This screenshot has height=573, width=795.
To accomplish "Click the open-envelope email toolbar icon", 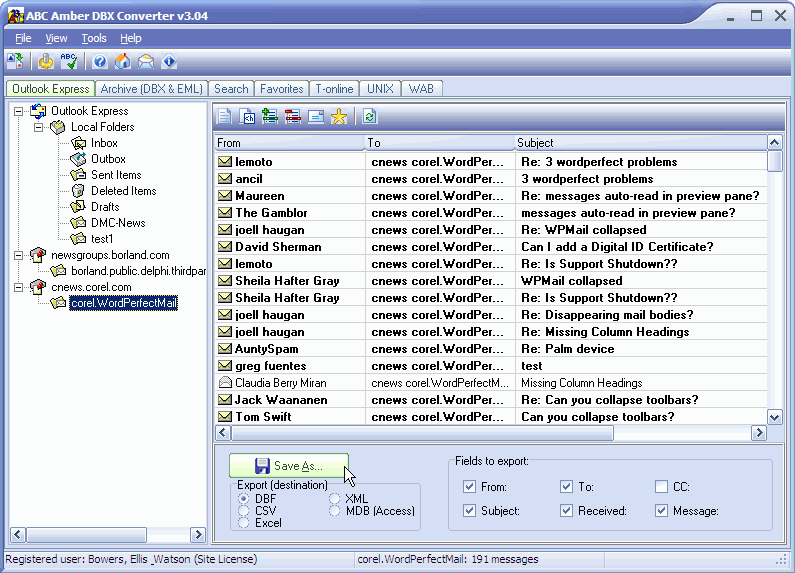I will (146, 61).
